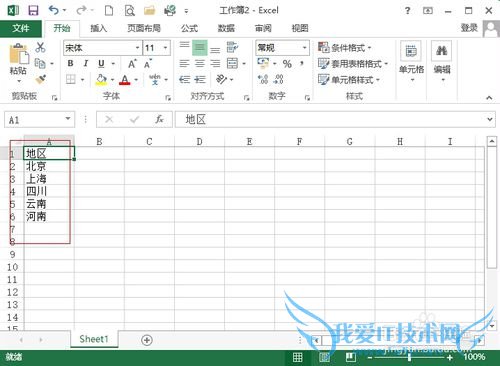
Task: Switch to the 审阅 Review tab
Action: pyautogui.click(x=263, y=29)
